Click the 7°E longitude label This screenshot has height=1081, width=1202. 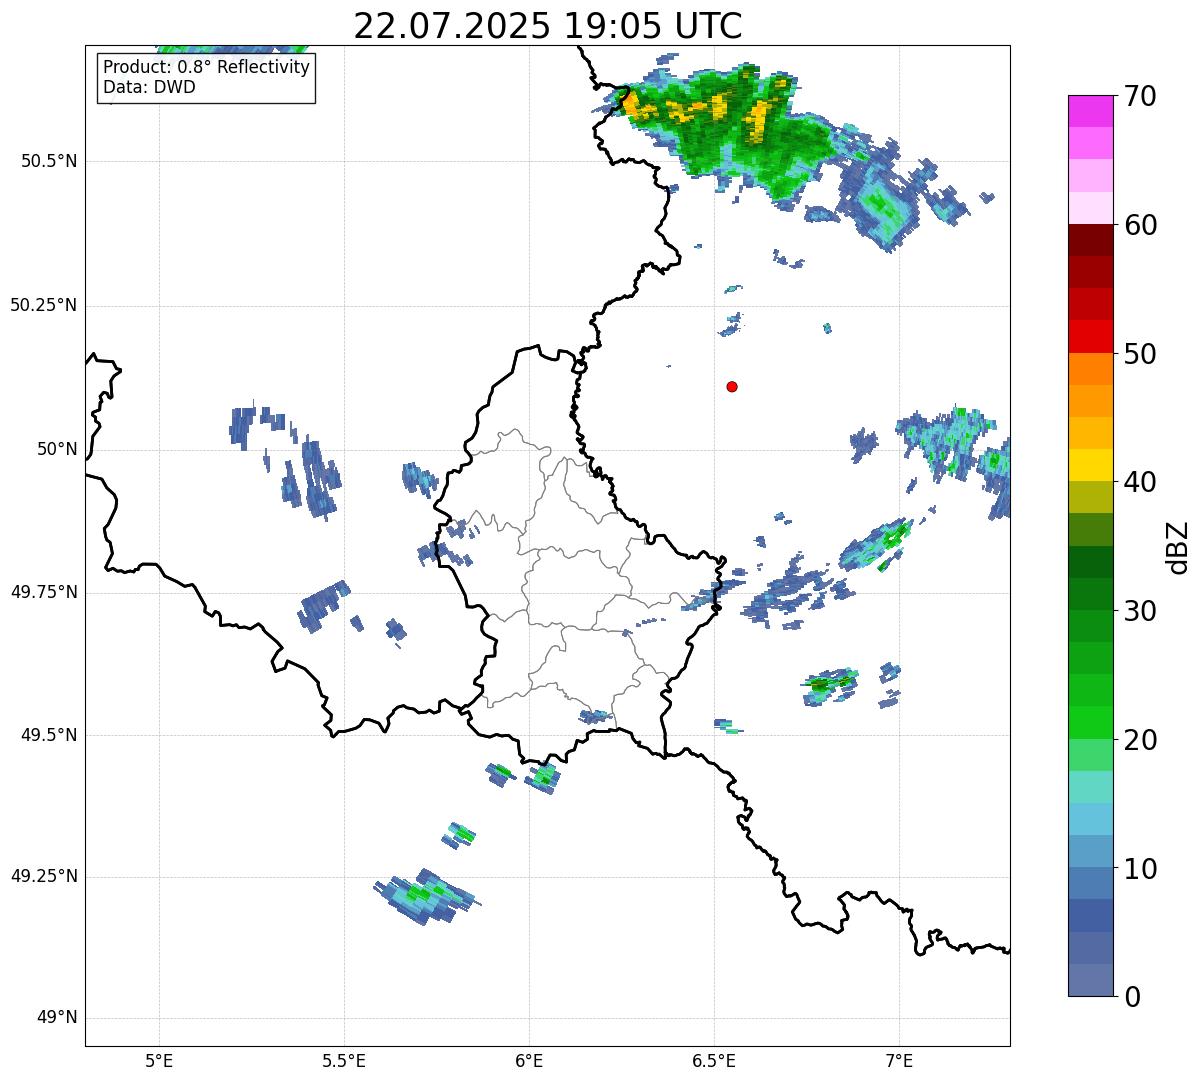[899, 1060]
